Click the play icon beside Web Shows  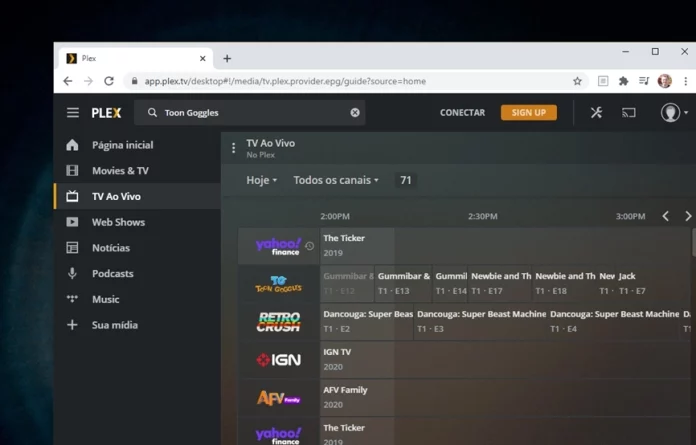pyautogui.click(x=72, y=222)
